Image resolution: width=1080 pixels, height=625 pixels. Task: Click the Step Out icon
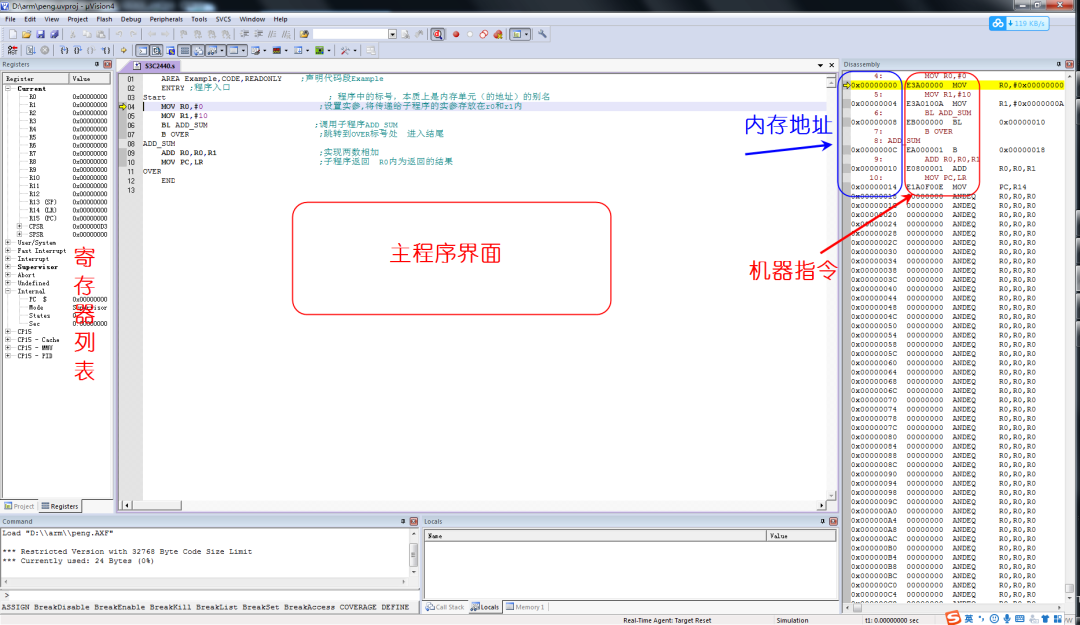coord(92,50)
